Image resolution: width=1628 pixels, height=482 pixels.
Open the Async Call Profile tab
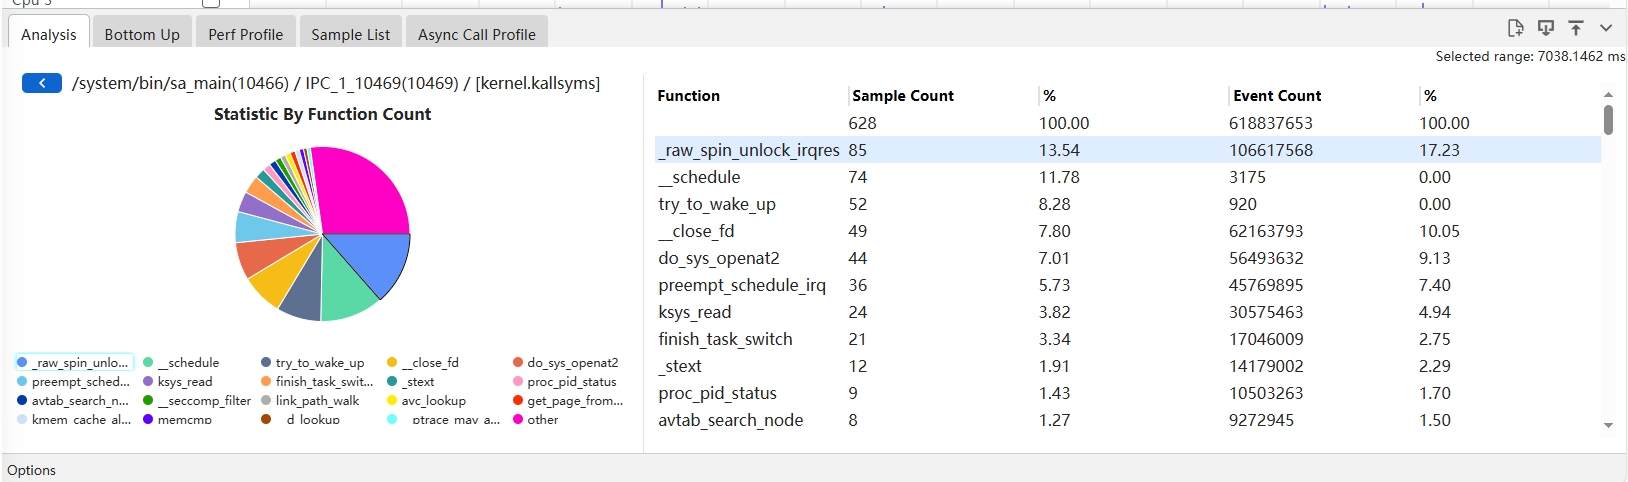476,34
